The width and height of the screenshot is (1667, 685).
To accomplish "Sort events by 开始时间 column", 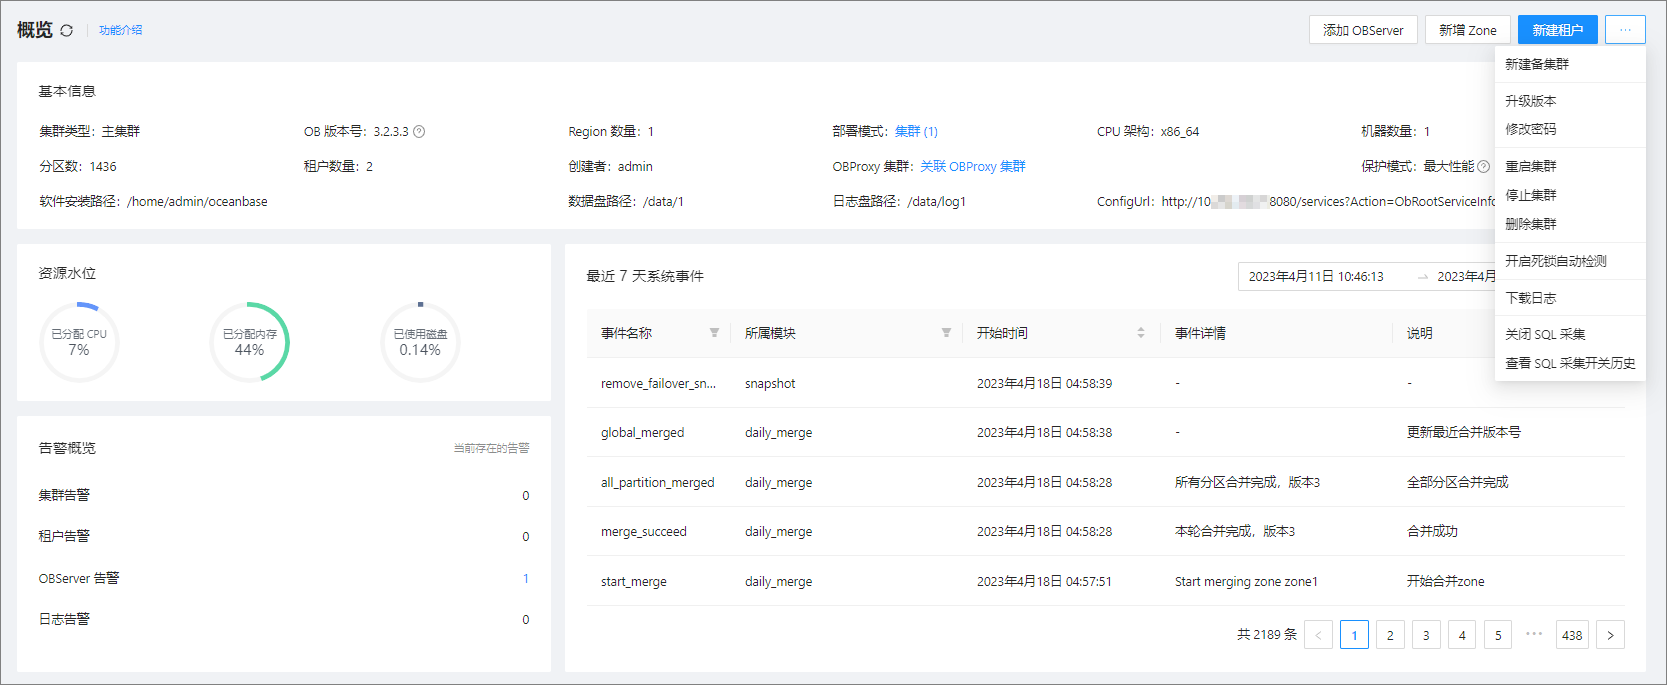I will coord(1141,333).
